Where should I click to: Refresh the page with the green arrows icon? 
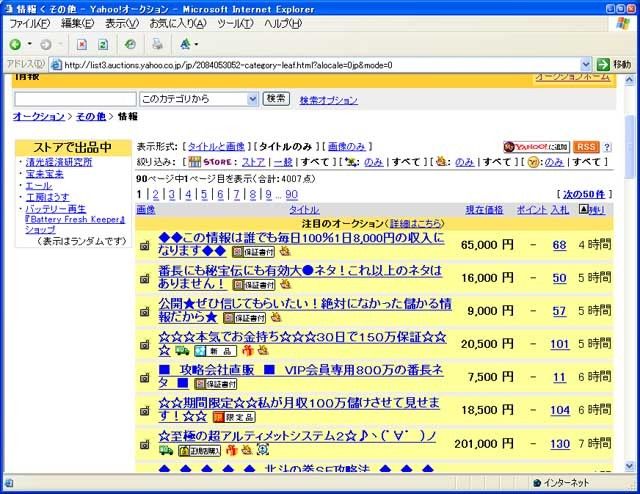[x=102, y=44]
